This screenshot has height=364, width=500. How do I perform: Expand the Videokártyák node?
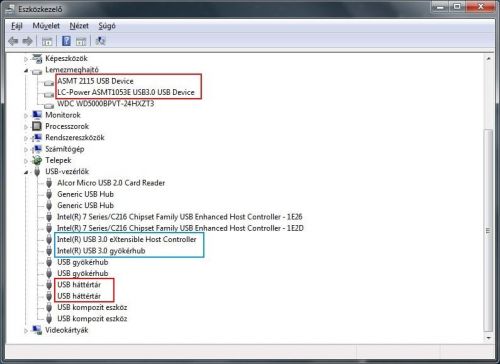26,331
